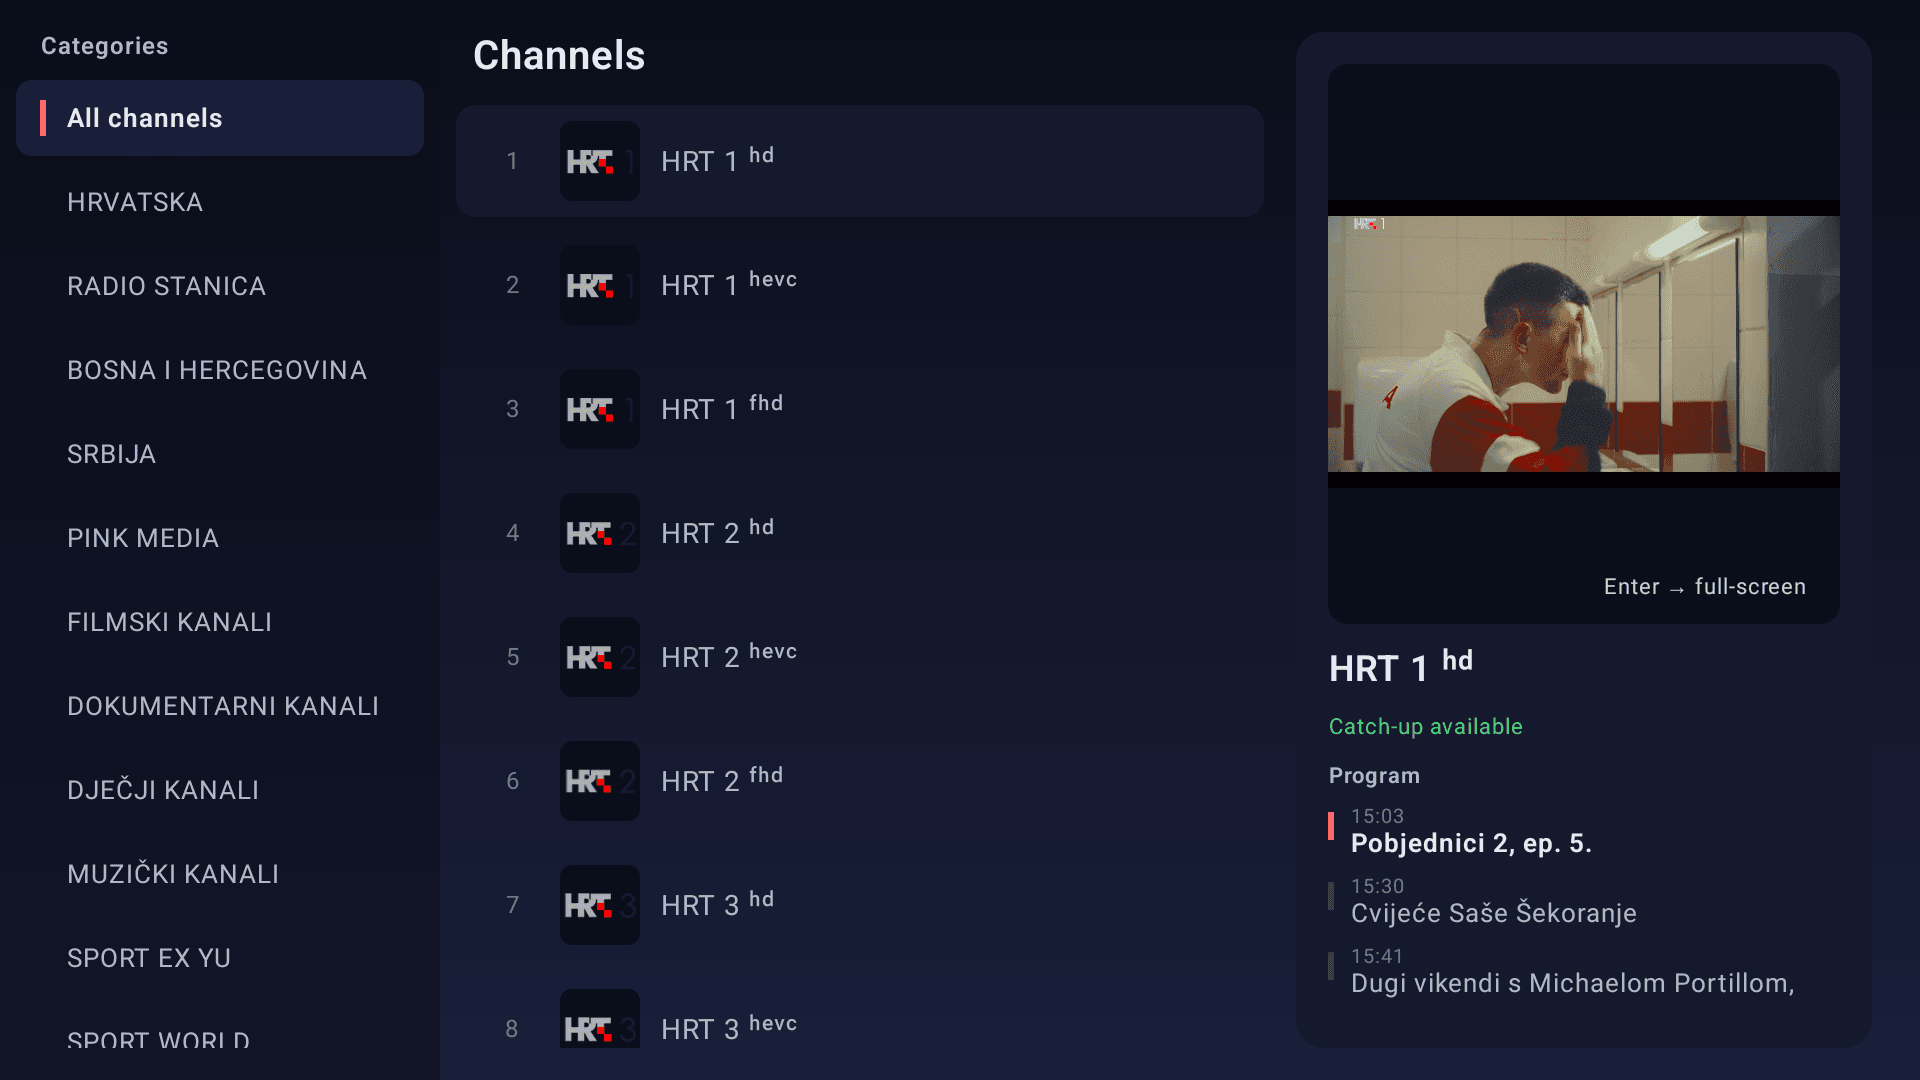This screenshot has height=1080, width=1920.
Task: Open the BOSNA I HERCEGOVINA category
Action: (220, 370)
